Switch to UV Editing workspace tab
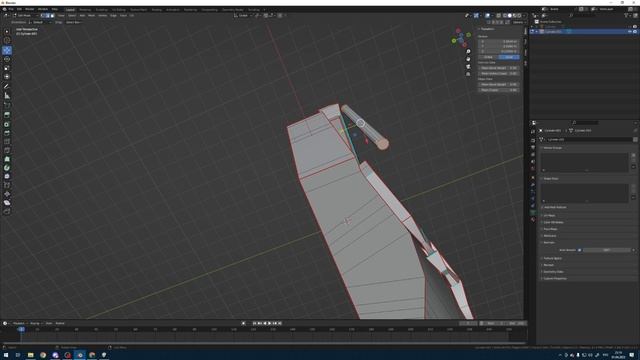The image size is (640, 360). 119,9
